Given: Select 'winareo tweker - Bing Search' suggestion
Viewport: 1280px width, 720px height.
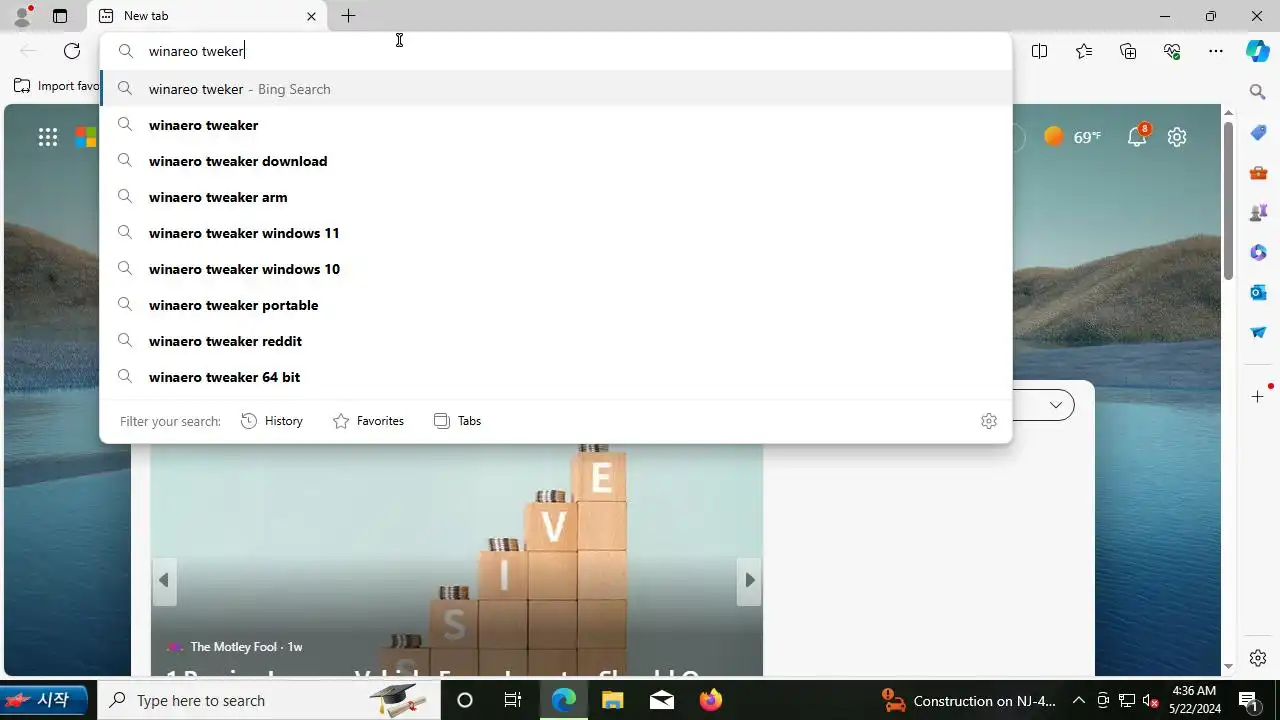Looking at the screenshot, I should (x=556, y=89).
